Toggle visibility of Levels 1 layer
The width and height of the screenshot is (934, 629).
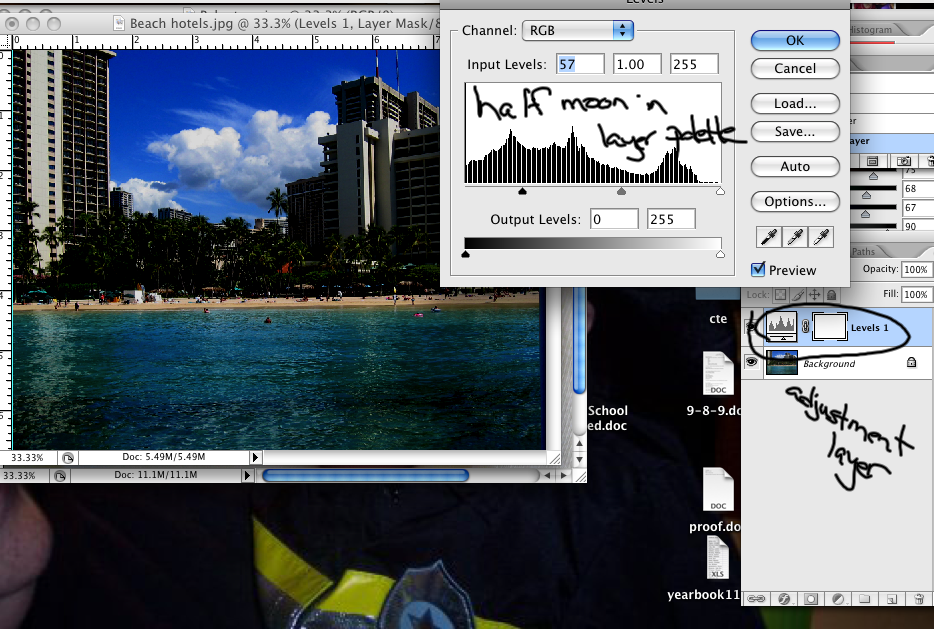752,327
